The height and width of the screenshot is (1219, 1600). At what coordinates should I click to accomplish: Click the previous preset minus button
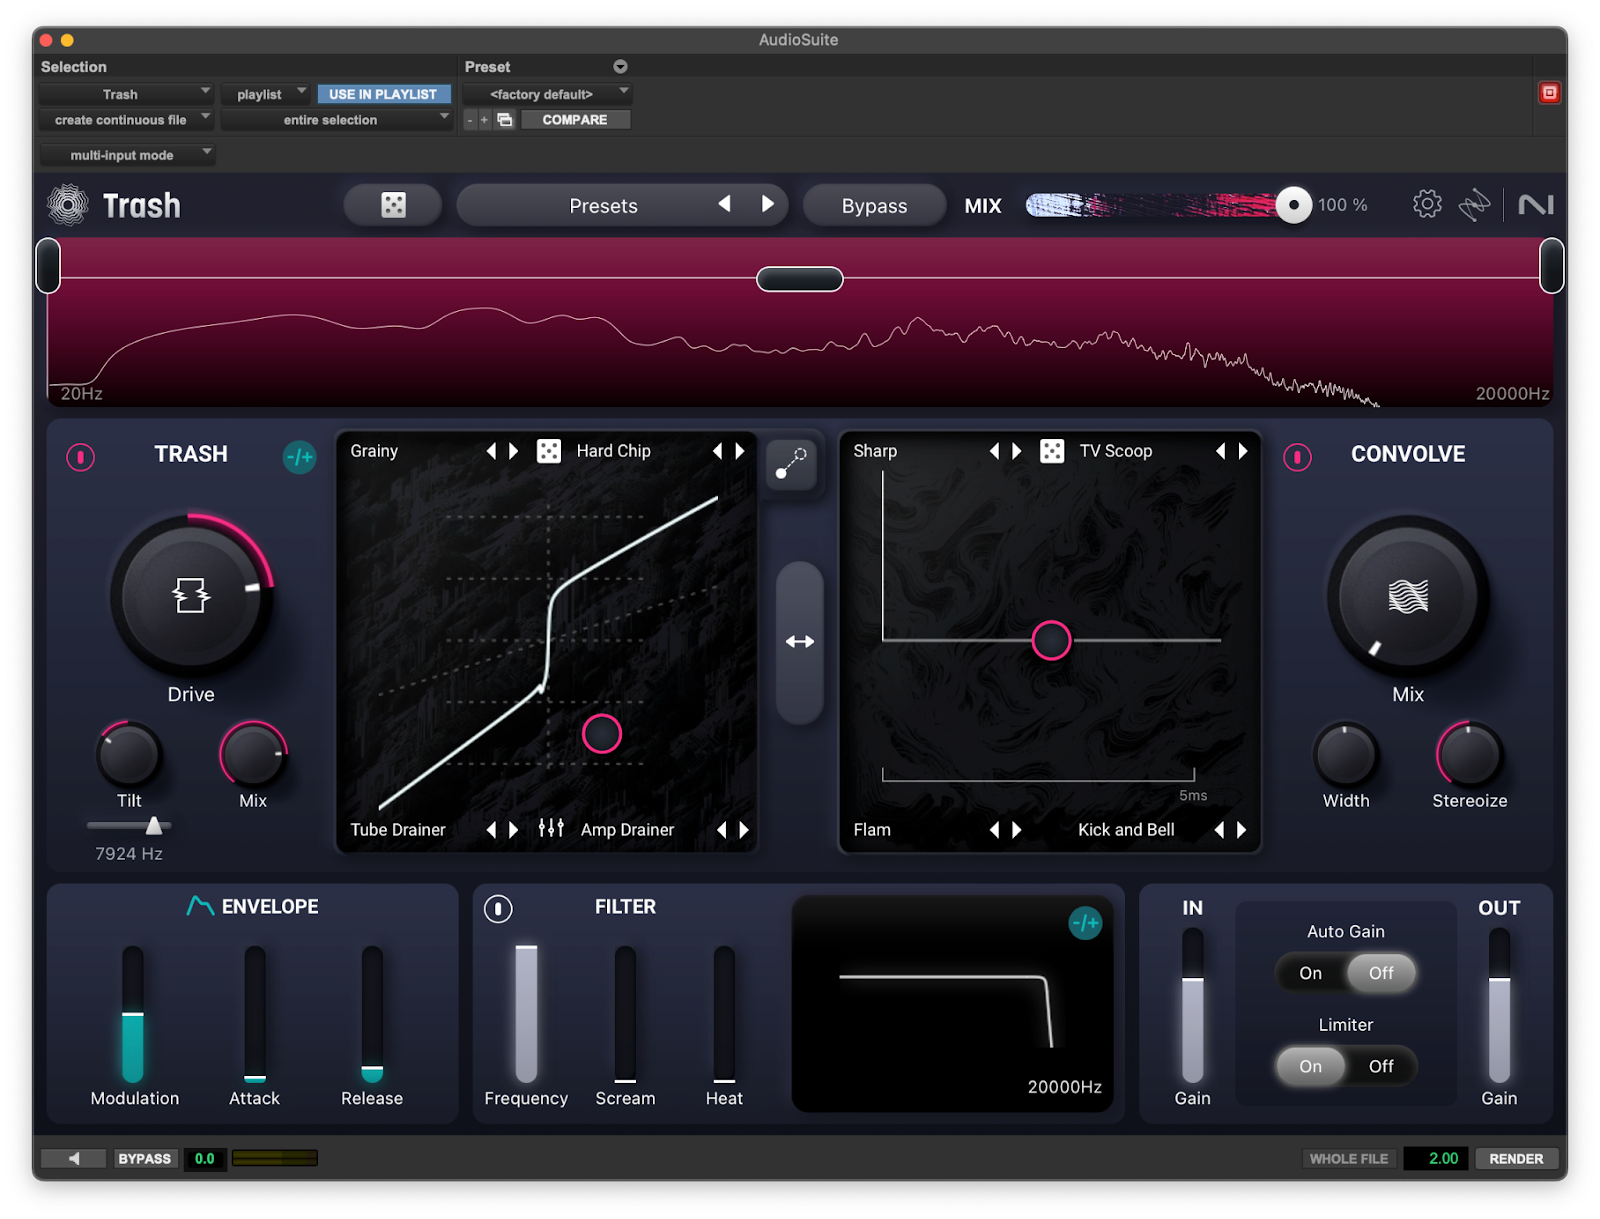(x=470, y=120)
